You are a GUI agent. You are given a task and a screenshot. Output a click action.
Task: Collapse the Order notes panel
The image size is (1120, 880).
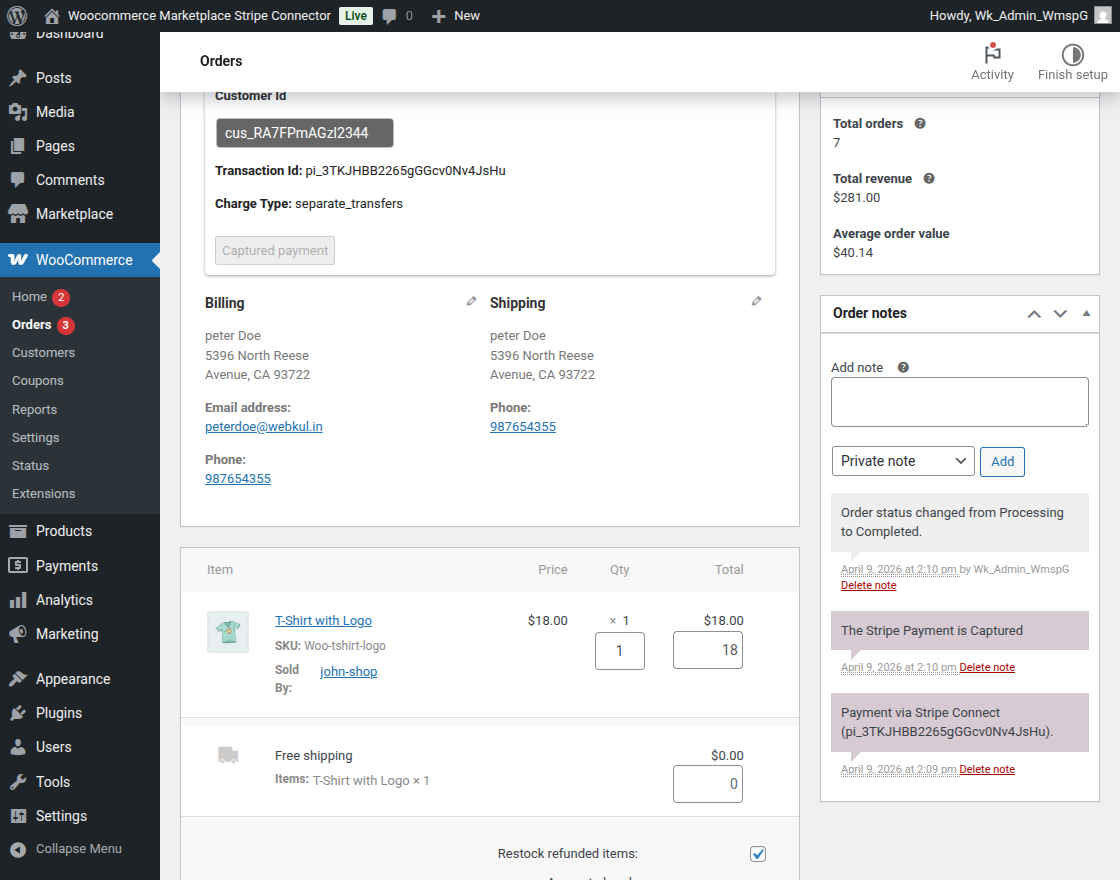[x=1086, y=314]
